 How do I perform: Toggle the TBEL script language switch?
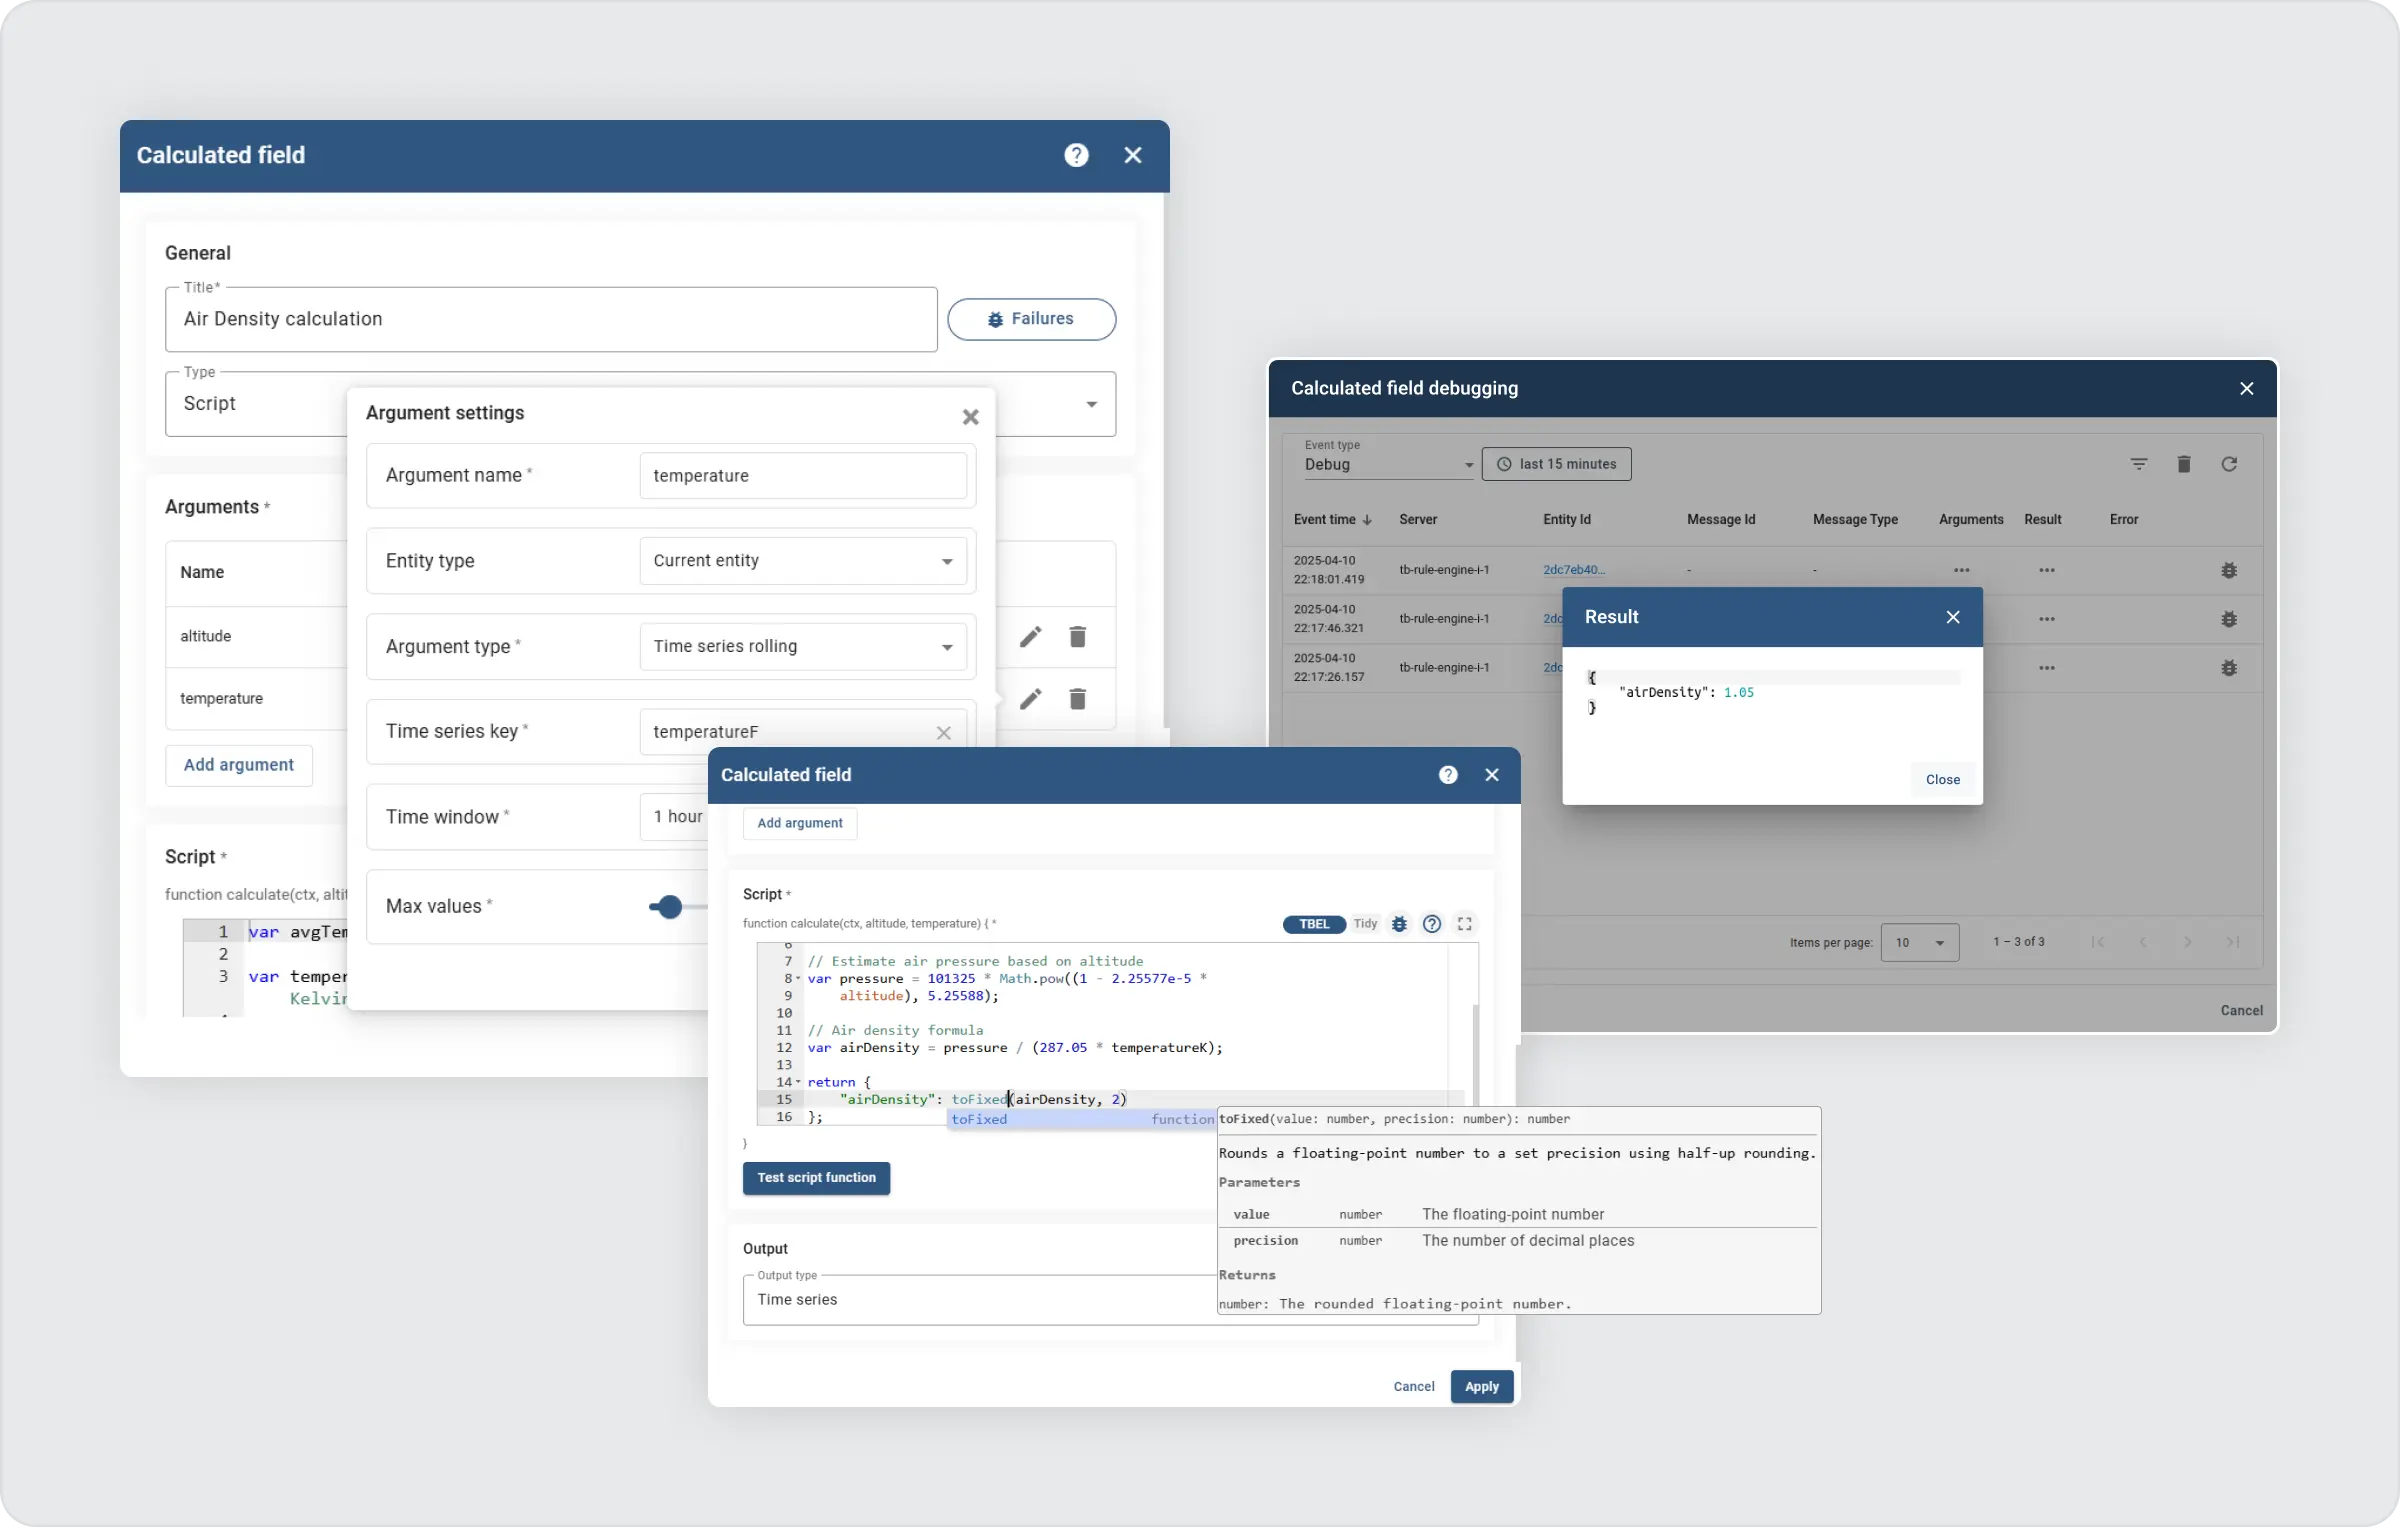pyautogui.click(x=1313, y=924)
